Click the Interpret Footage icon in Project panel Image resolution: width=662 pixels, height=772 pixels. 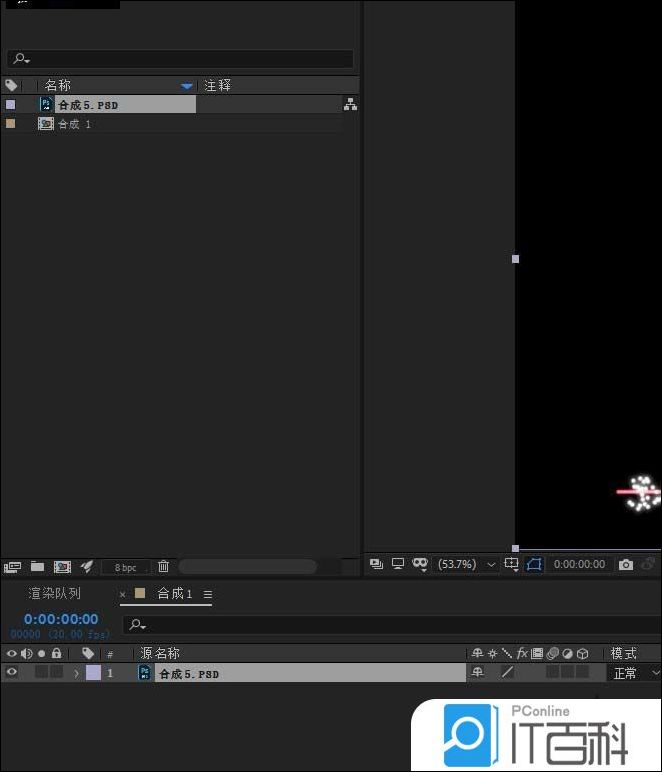[12, 567]
